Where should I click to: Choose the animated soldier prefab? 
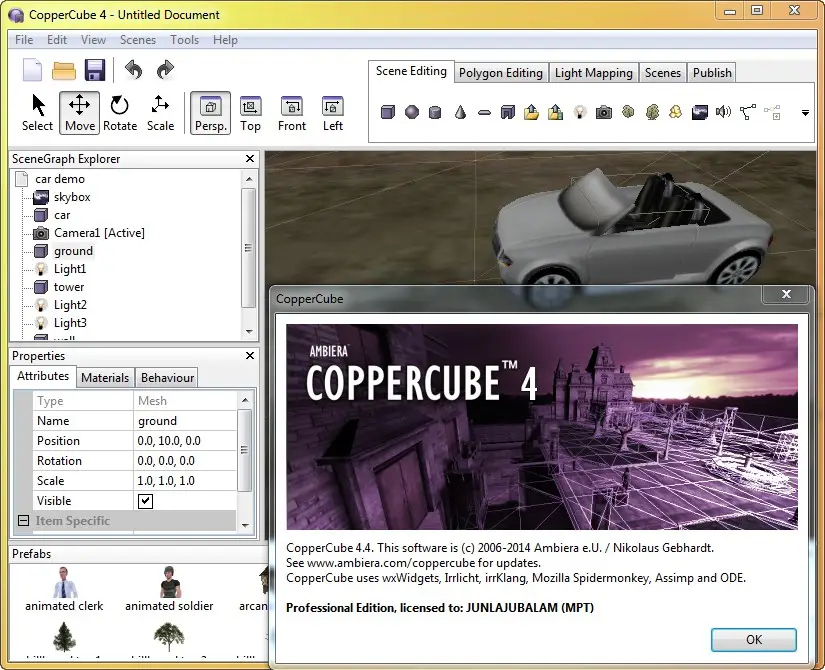coord(169,589)
